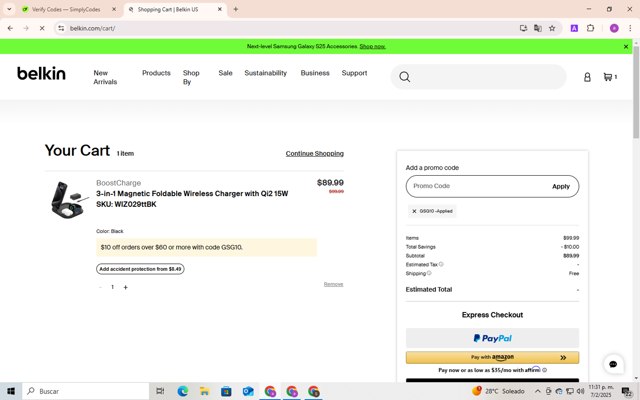640x400 pixels.
Task: Open File Explorer from taskbar
Action: [204, 391]
